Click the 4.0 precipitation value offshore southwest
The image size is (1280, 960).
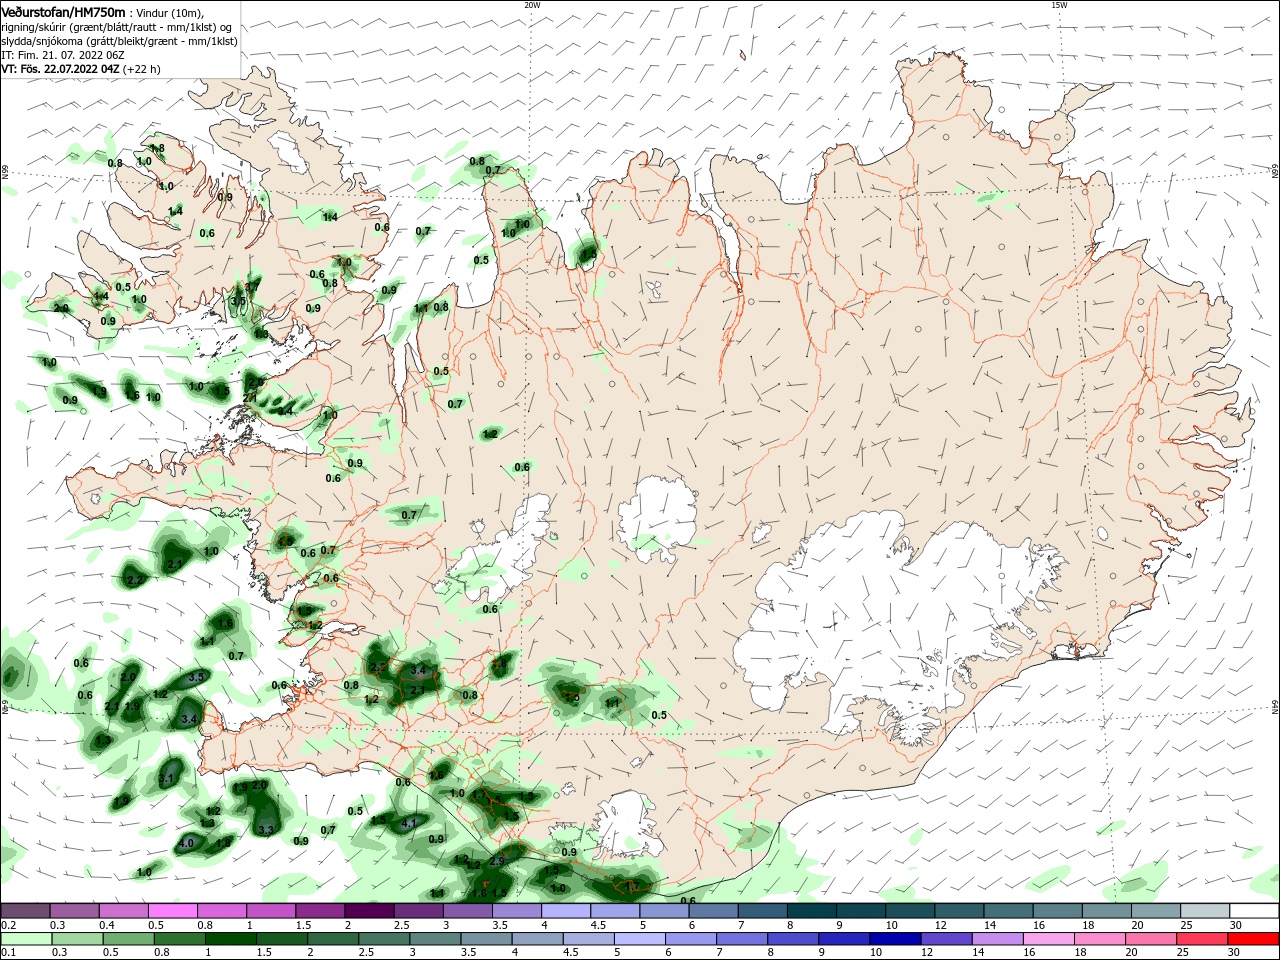pos(186,843)
